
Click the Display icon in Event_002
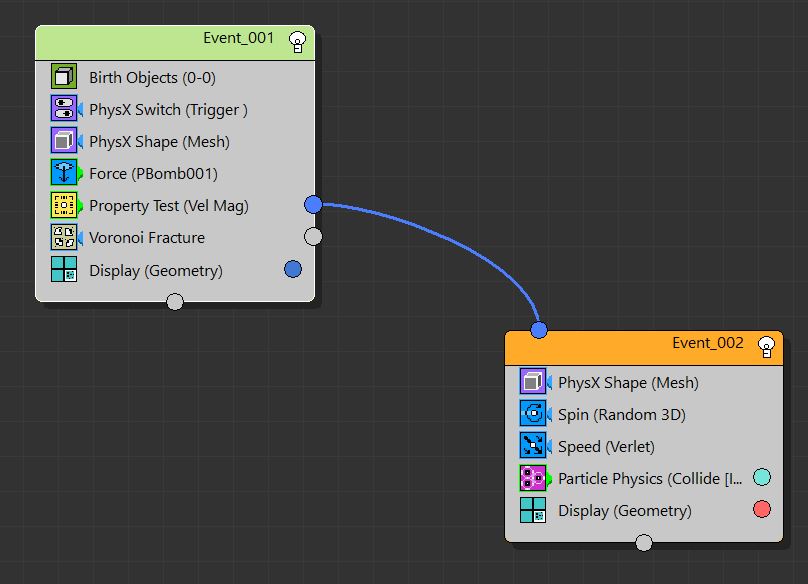[533, 510]
